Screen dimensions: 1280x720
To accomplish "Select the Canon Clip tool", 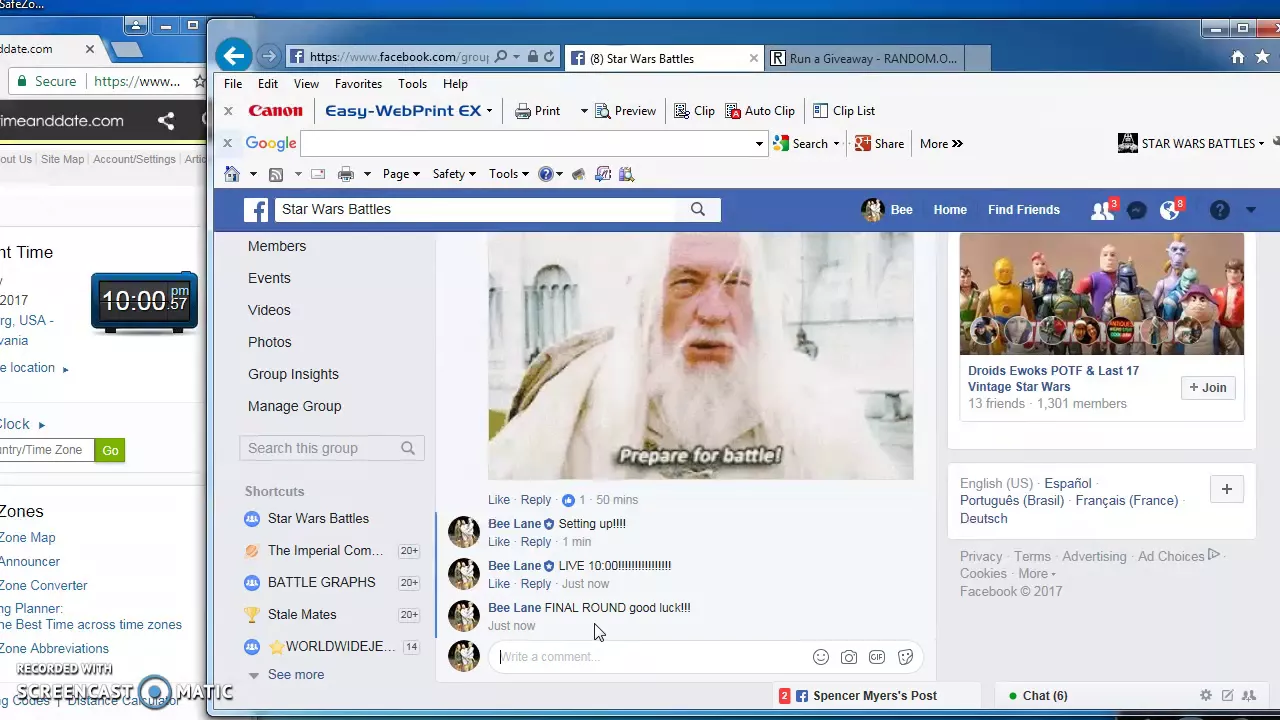I will click(694, 111).
